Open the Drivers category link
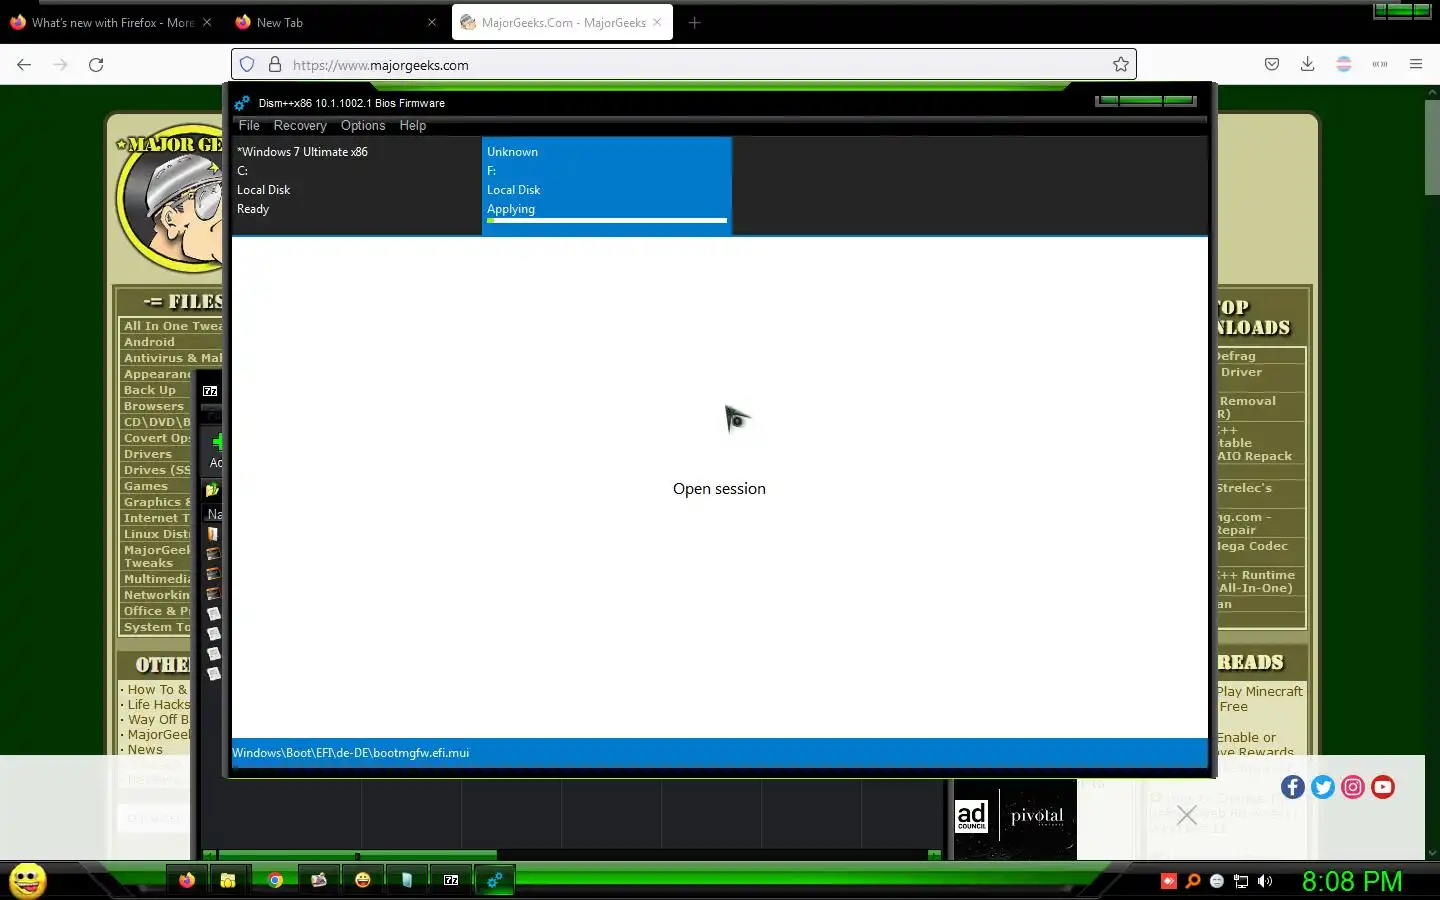 (x=148, y=454)
